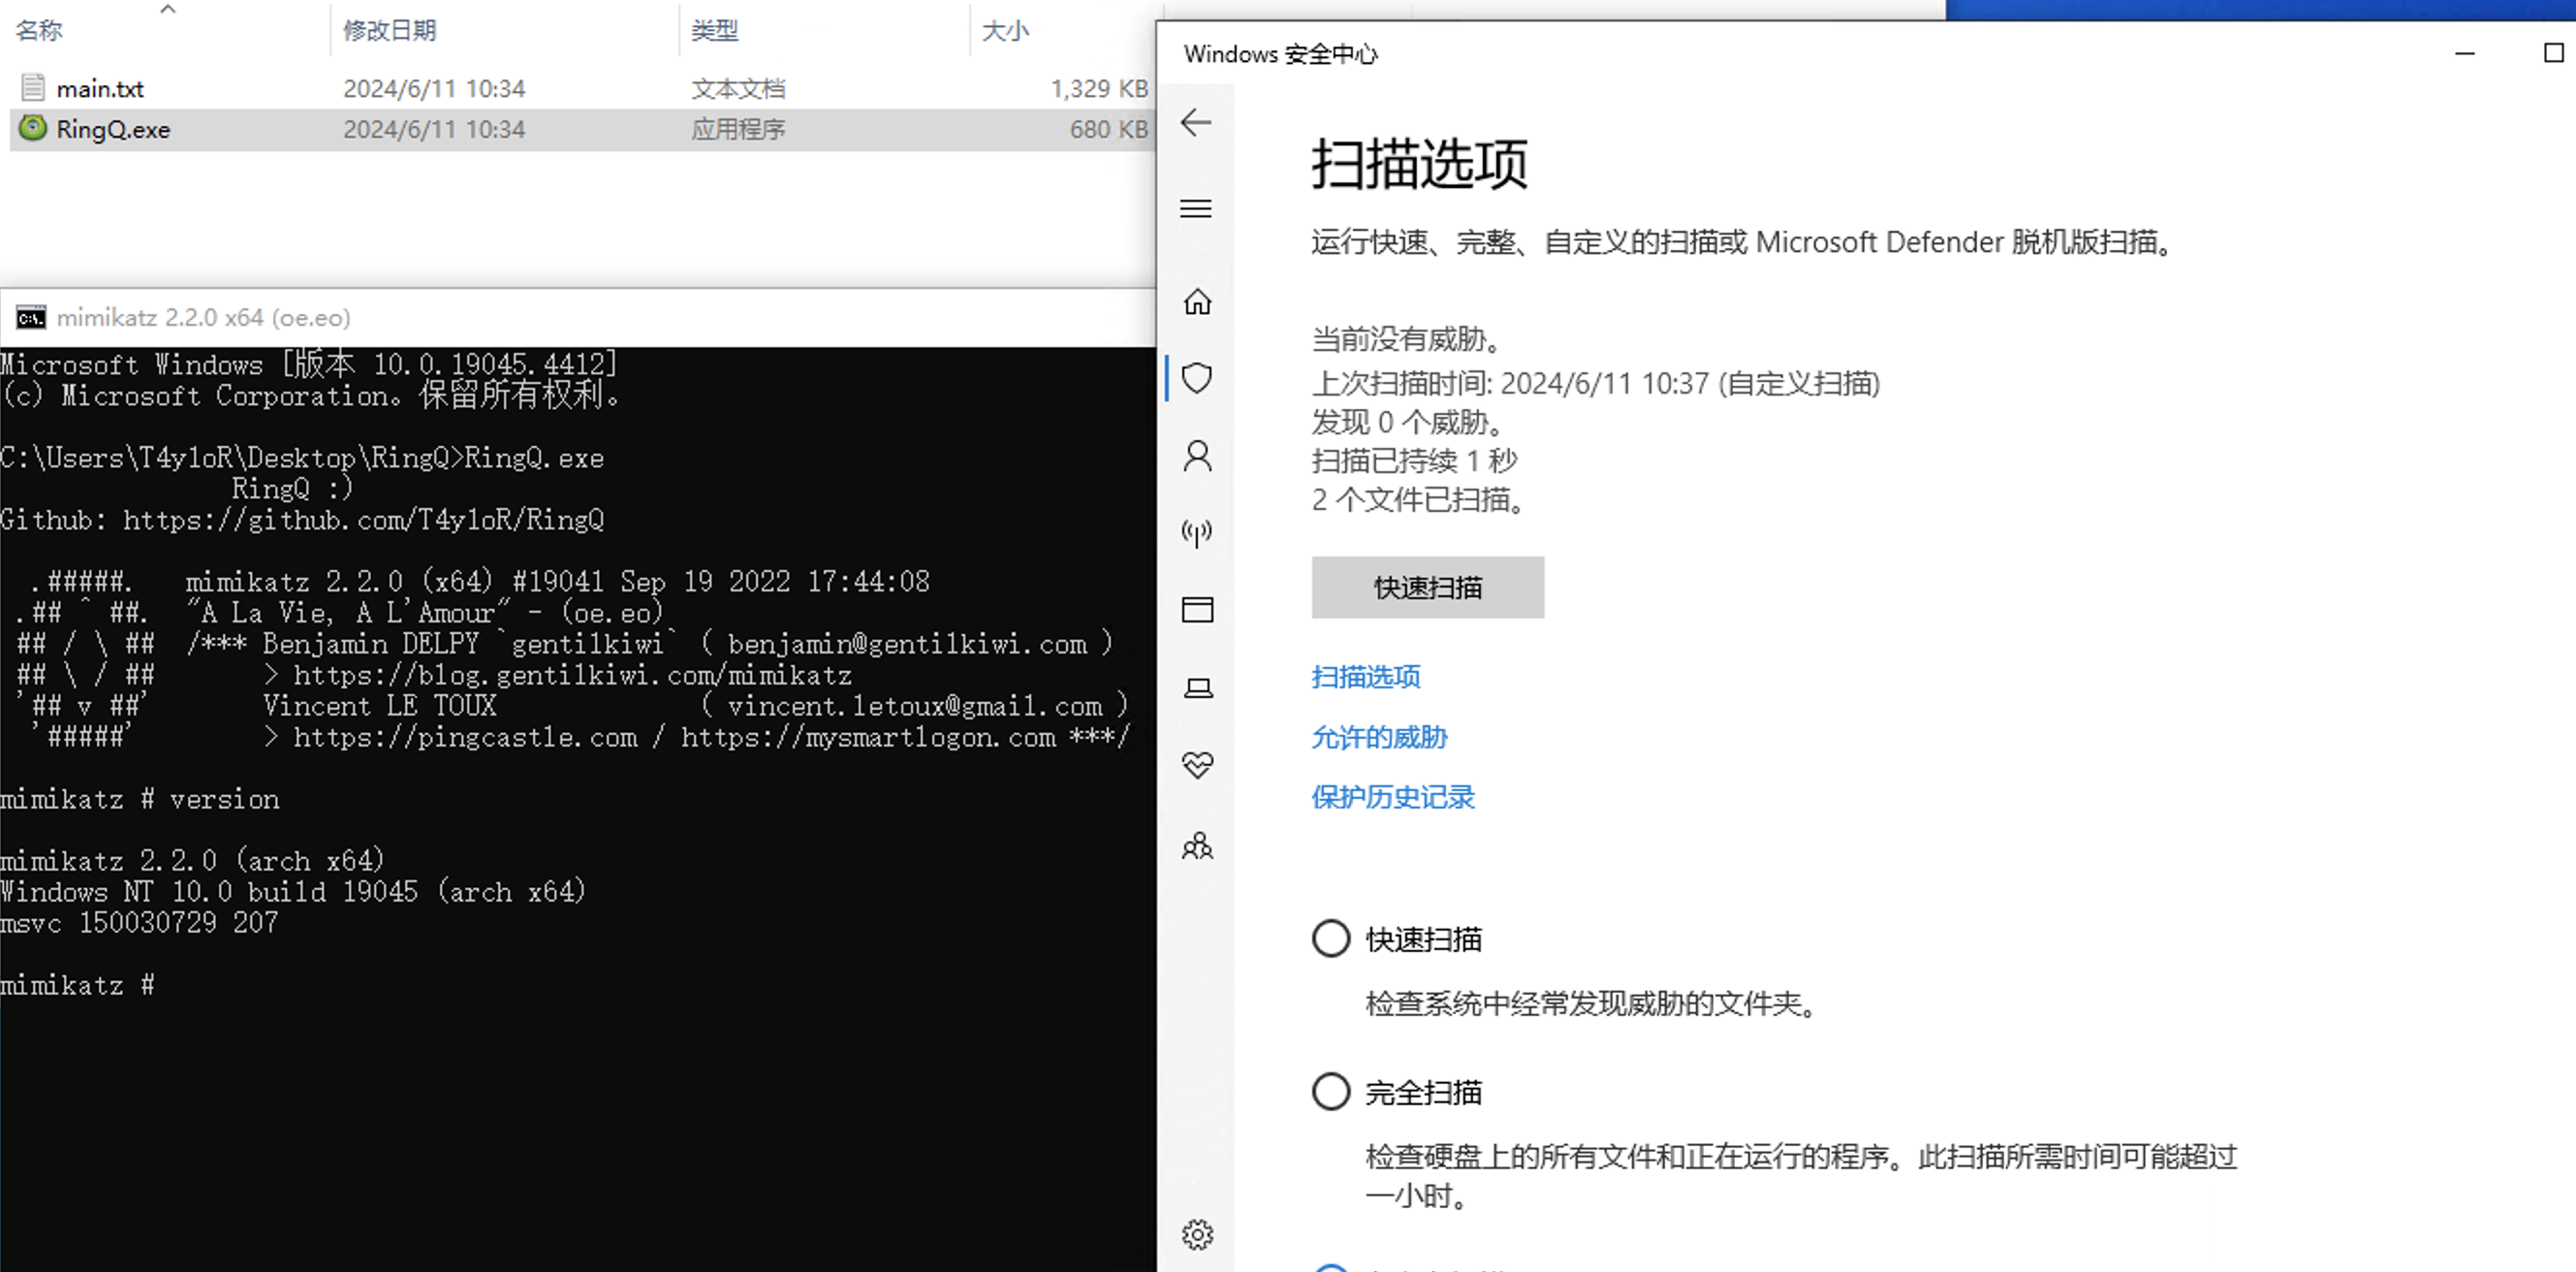The width and height of the screenshot is (2576, 1272).
Task: Open settings gear in Windows Security
Action: (1197, 1234)
